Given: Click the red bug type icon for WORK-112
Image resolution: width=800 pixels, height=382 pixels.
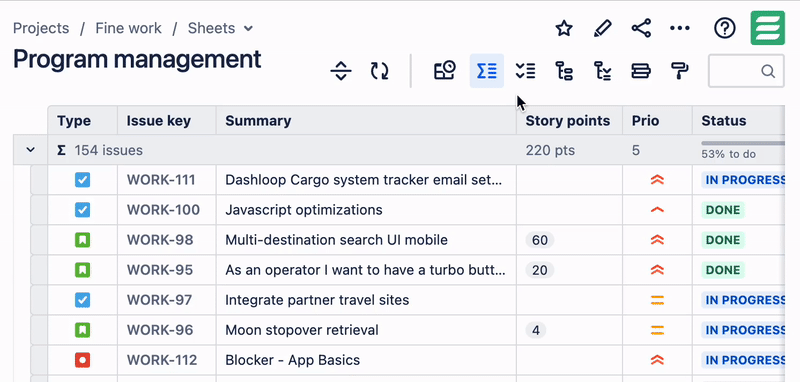Looking at the screenshot, I should 82,360.
